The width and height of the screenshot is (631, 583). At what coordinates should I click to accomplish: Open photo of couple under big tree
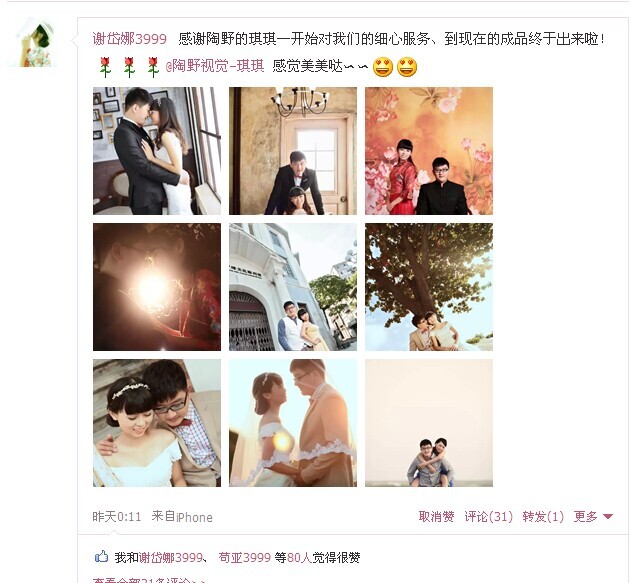pyautogui.click(x=429, y=287)
